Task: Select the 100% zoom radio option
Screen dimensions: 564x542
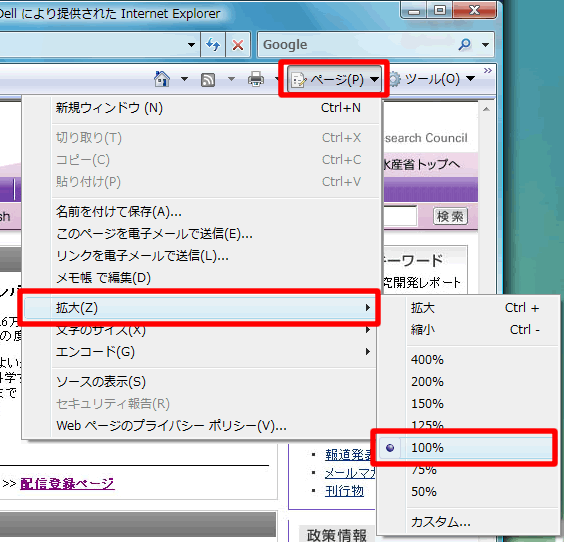Action: 464,448
